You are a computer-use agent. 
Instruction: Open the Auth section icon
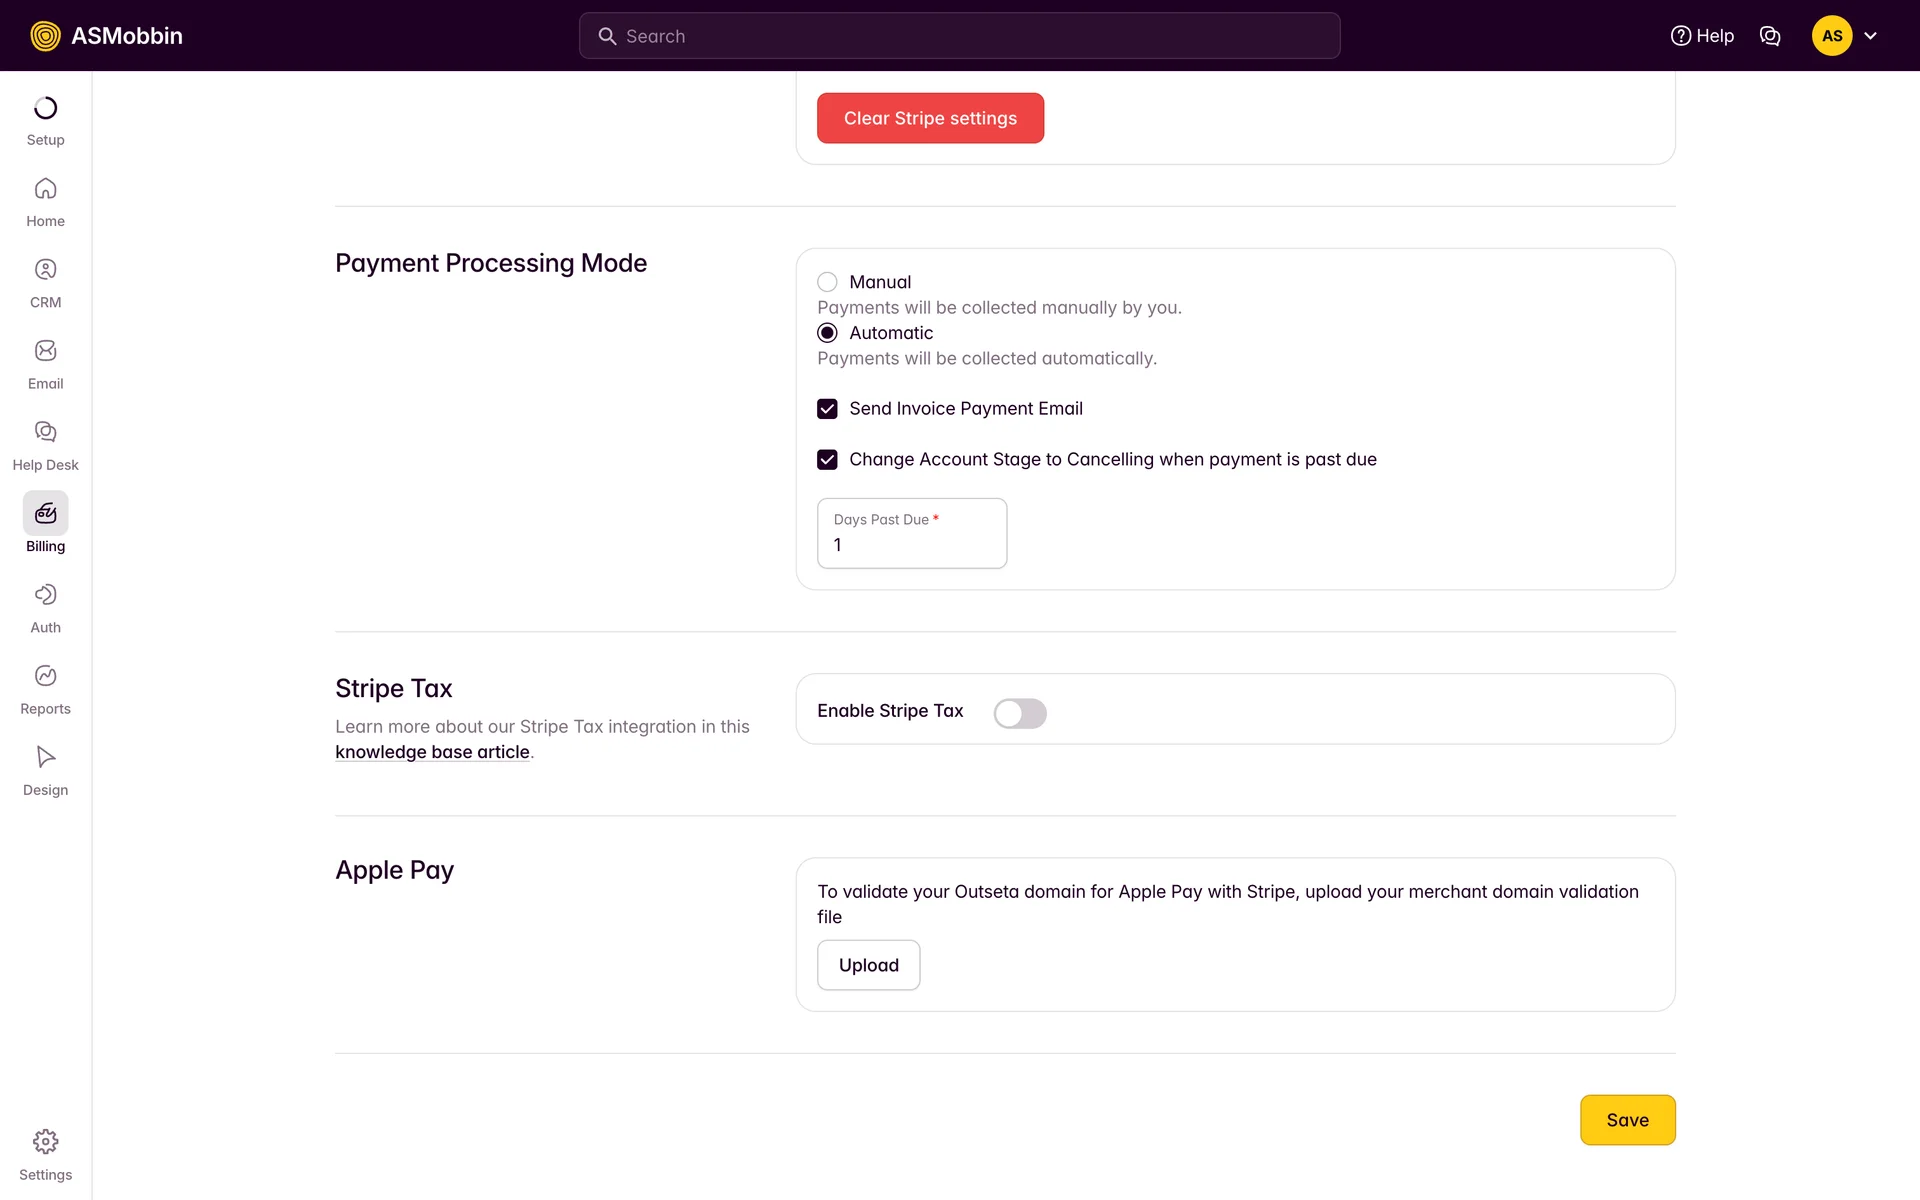45,595
